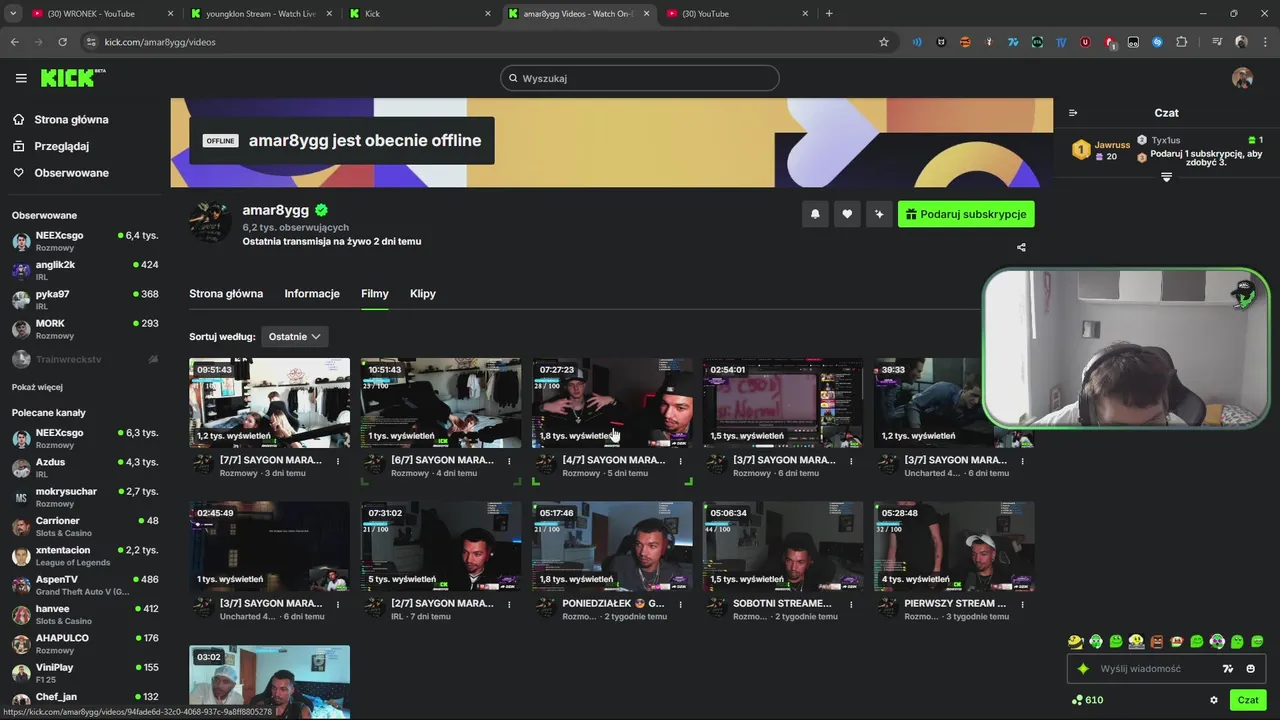Open pyka97 followed channel
The image size is (1280, 720).
pyautogui.click(x=85, y=300)
